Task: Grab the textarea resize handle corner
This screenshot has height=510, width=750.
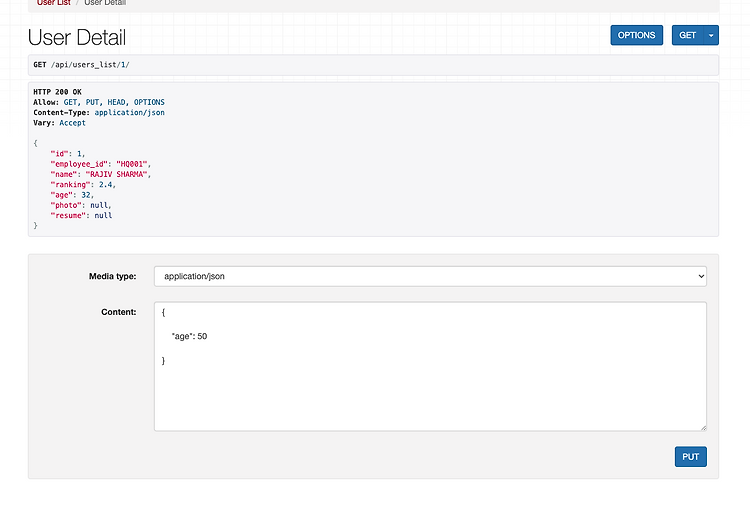Action: [x=703, y=427]
